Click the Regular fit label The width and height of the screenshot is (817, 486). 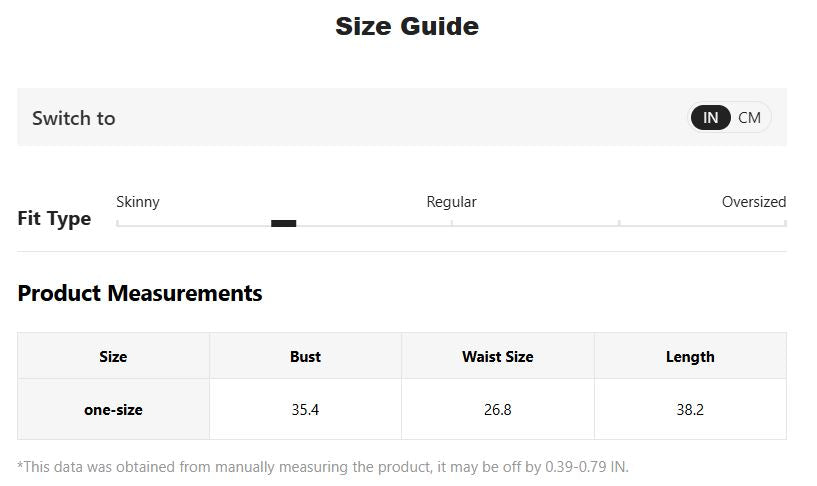point(451,202)
